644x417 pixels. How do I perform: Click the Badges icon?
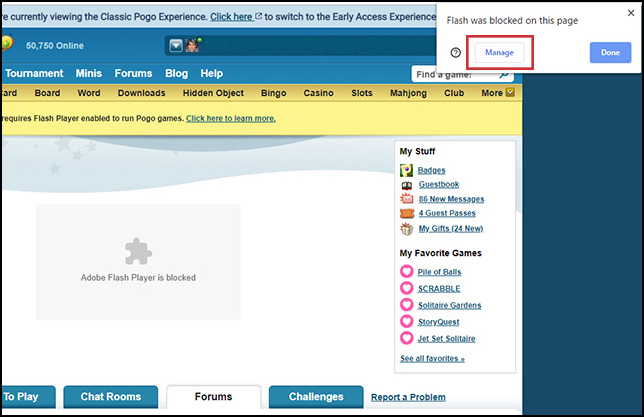click(406, 170)
